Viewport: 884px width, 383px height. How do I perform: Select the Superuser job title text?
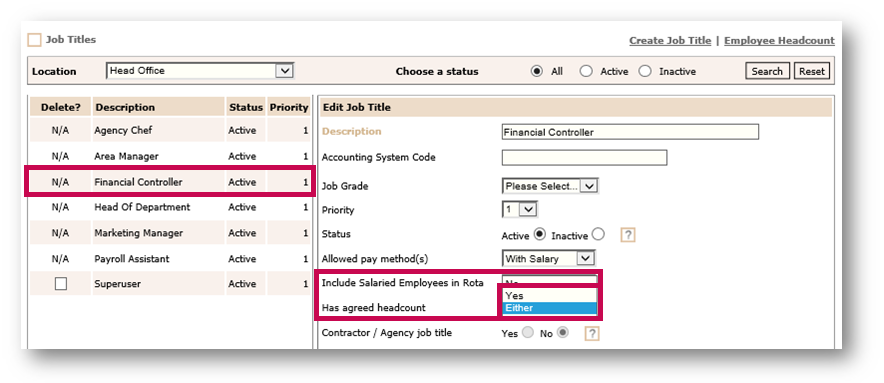[117, 284]
